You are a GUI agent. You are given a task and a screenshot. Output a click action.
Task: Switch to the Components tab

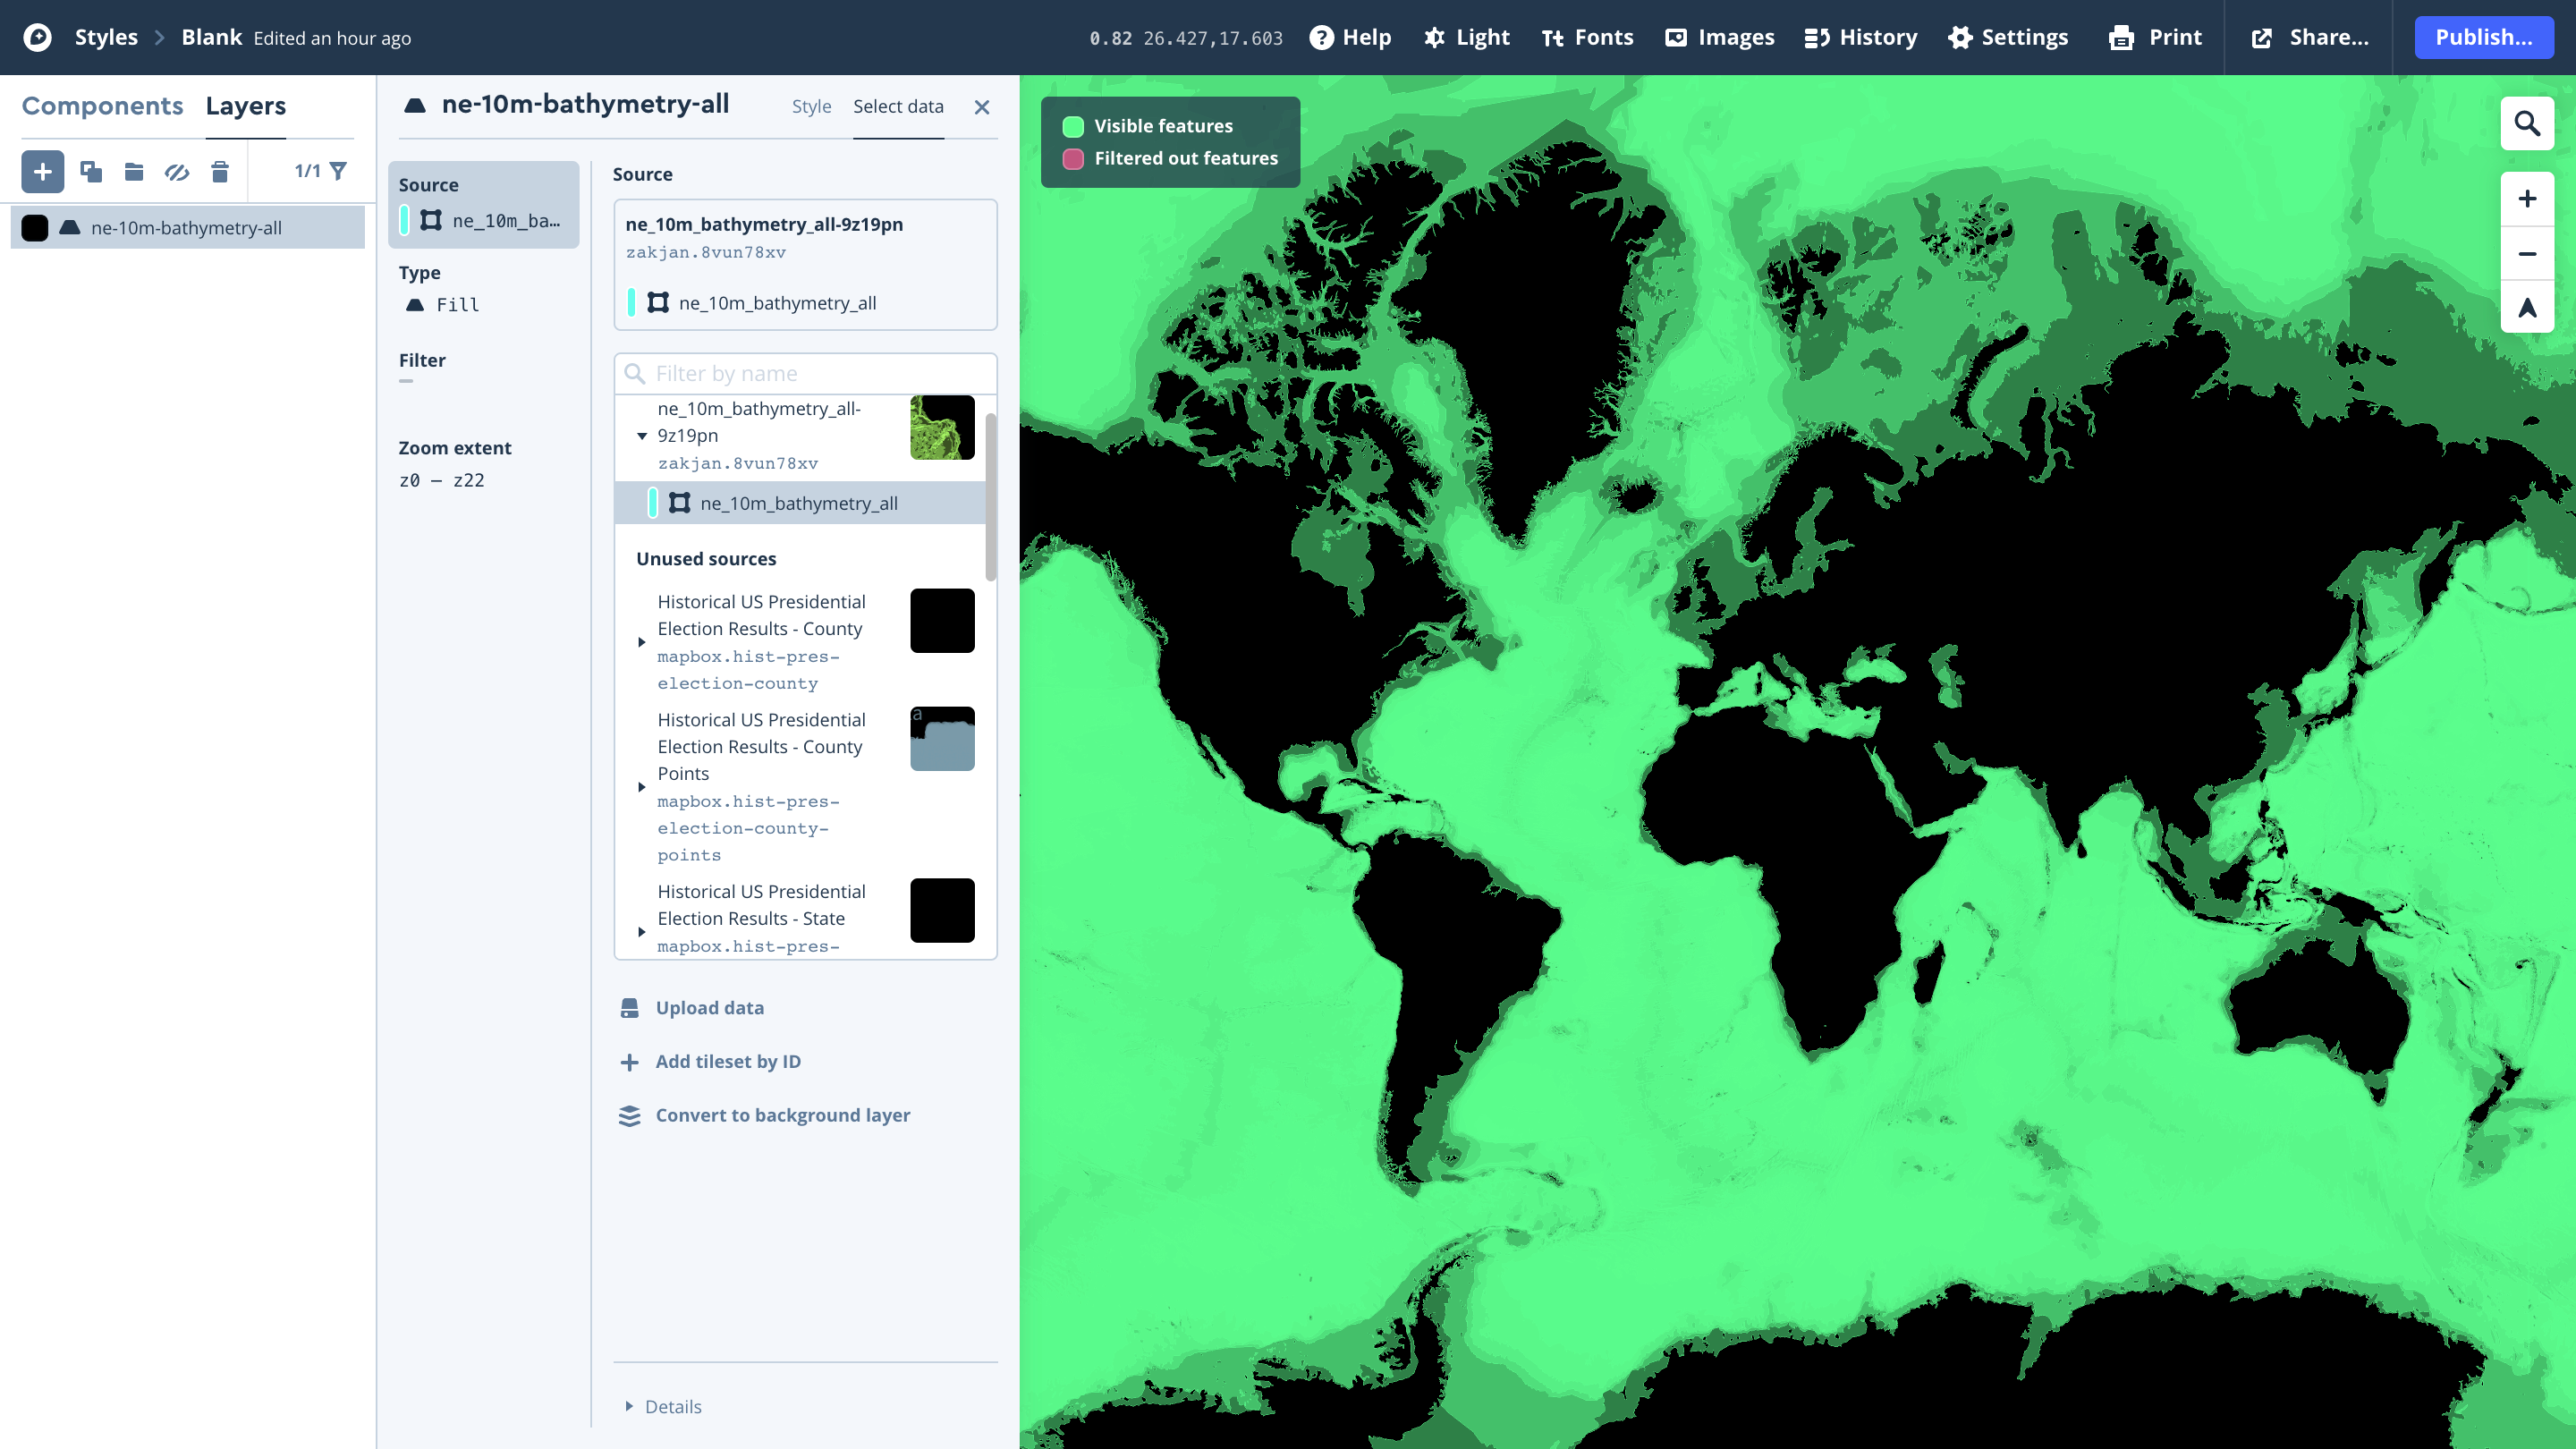tap(102, 105)
